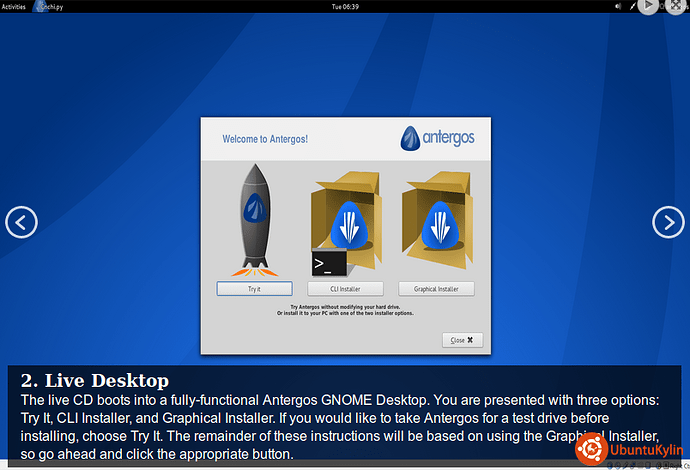The height and width of the screenshot is (470, 690).
Task: Advance to the next slide arrow
Action: pyautogui.click(x=668, y=222)
